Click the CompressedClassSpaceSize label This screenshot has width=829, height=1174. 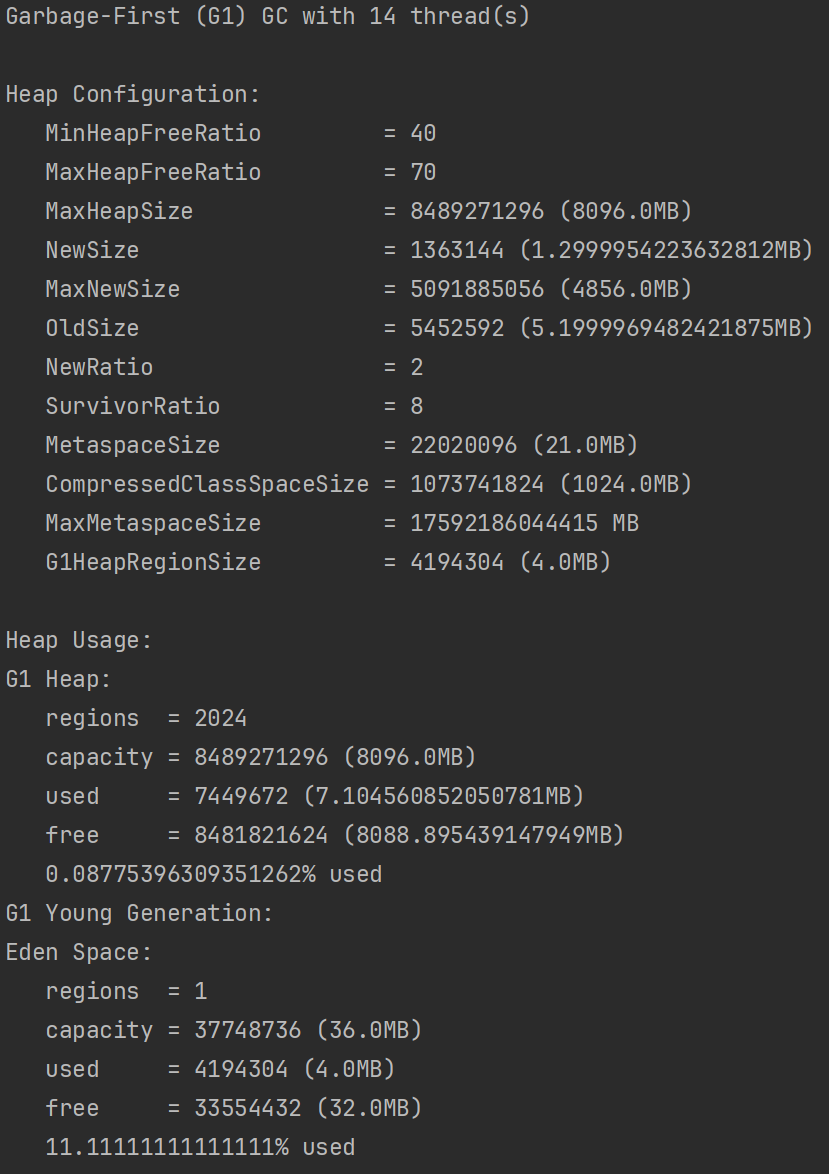tap(207, 485)
